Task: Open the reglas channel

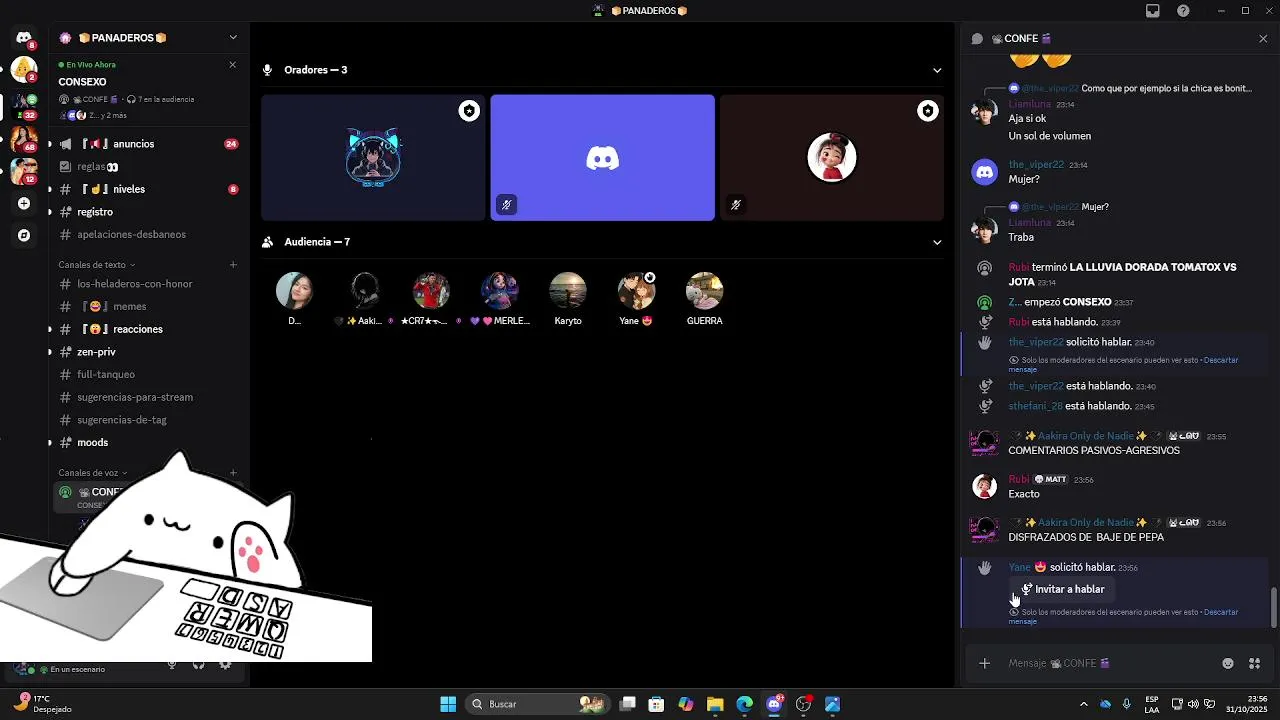Action: pyautogui.click(x=148, y=167)
